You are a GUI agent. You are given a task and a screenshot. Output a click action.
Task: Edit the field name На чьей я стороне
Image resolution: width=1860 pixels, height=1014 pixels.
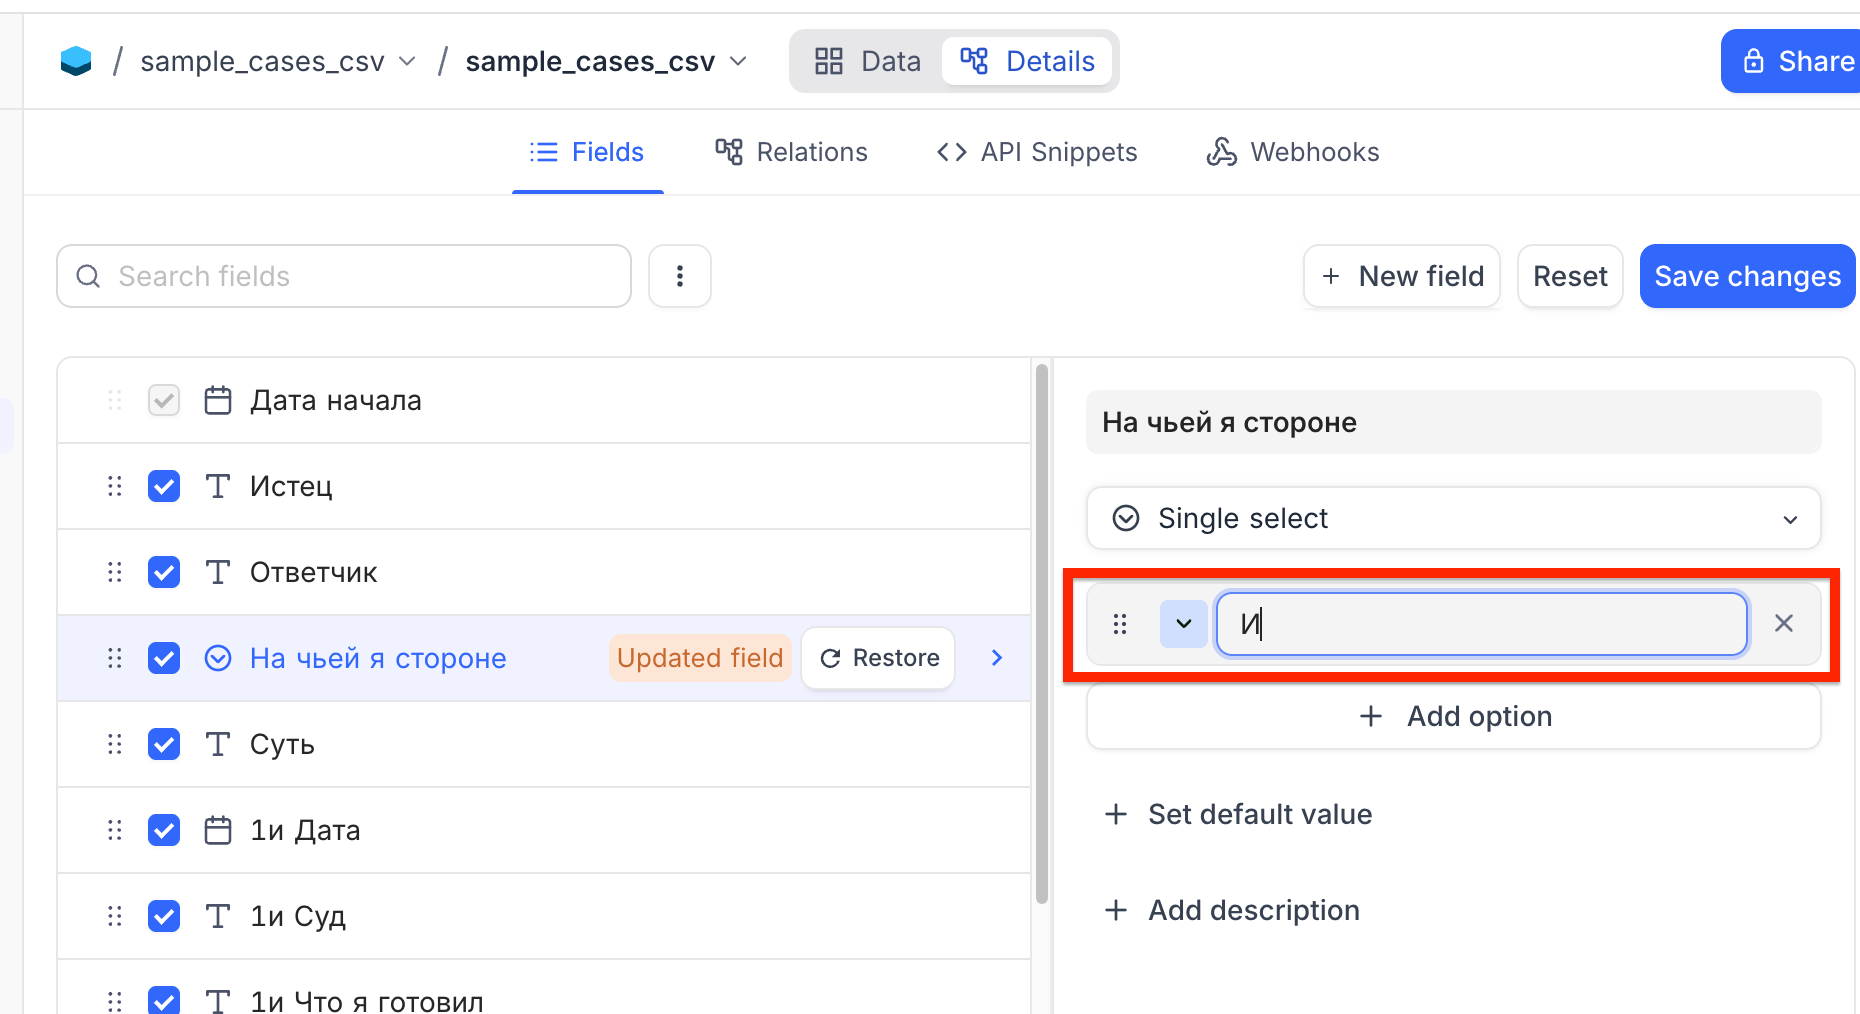tap(1453, 422)
